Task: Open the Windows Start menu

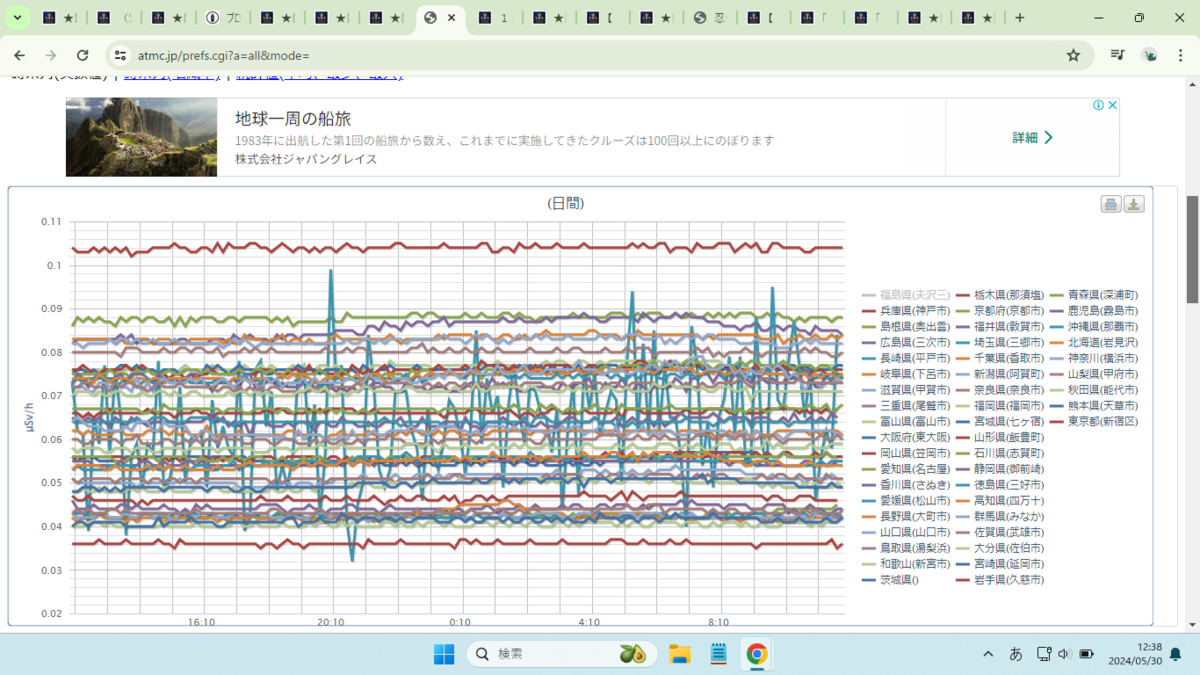Action: 444,654
